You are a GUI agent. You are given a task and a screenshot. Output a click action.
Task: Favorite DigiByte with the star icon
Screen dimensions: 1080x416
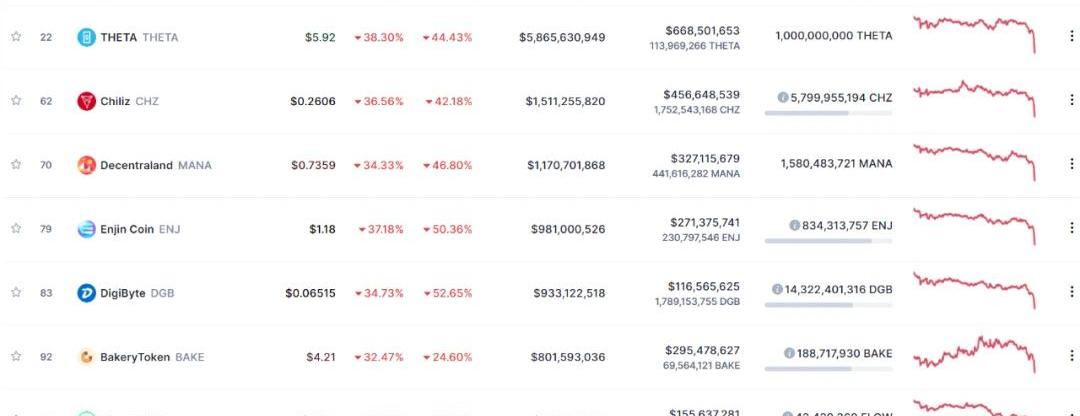pyautogui.click(x=16, y=293)
